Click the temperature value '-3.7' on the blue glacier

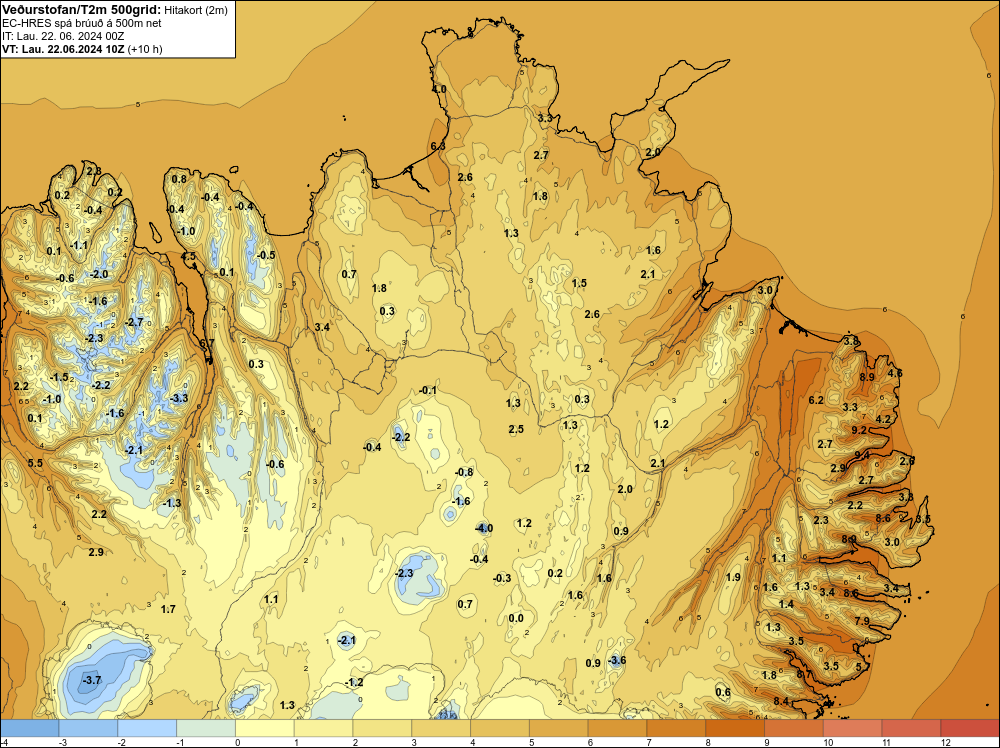tap(92, 680)
